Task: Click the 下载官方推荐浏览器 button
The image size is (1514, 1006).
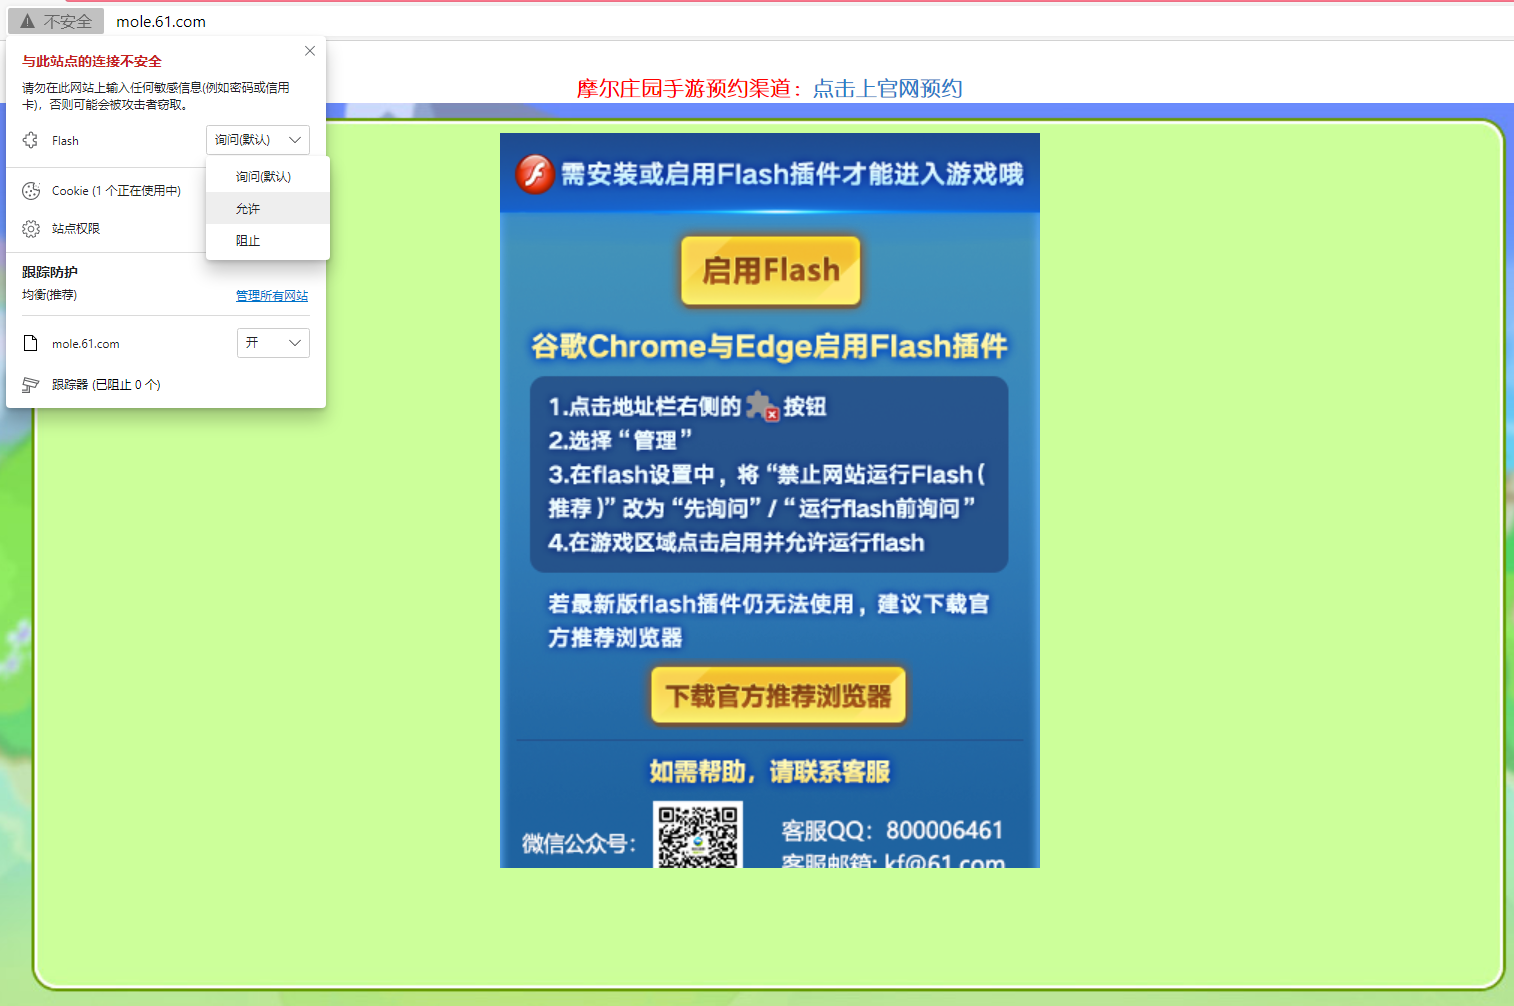Action: [x=778, y=695]
